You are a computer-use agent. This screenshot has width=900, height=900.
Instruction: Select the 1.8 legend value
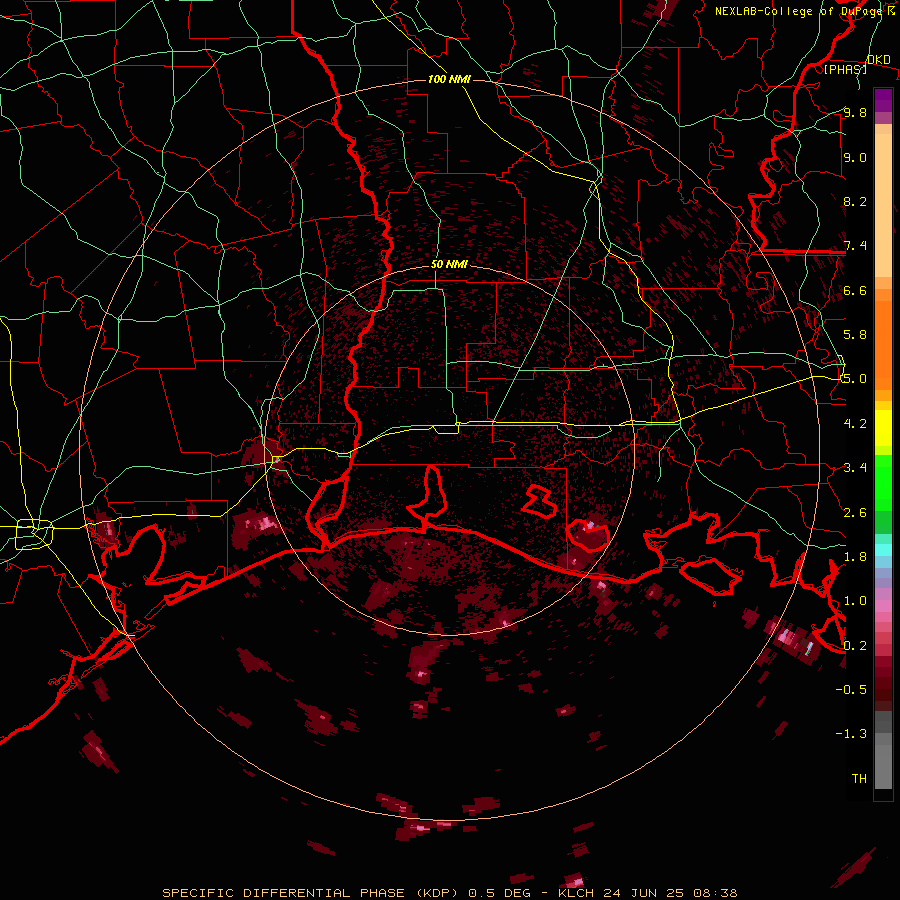tap(855, 557)
